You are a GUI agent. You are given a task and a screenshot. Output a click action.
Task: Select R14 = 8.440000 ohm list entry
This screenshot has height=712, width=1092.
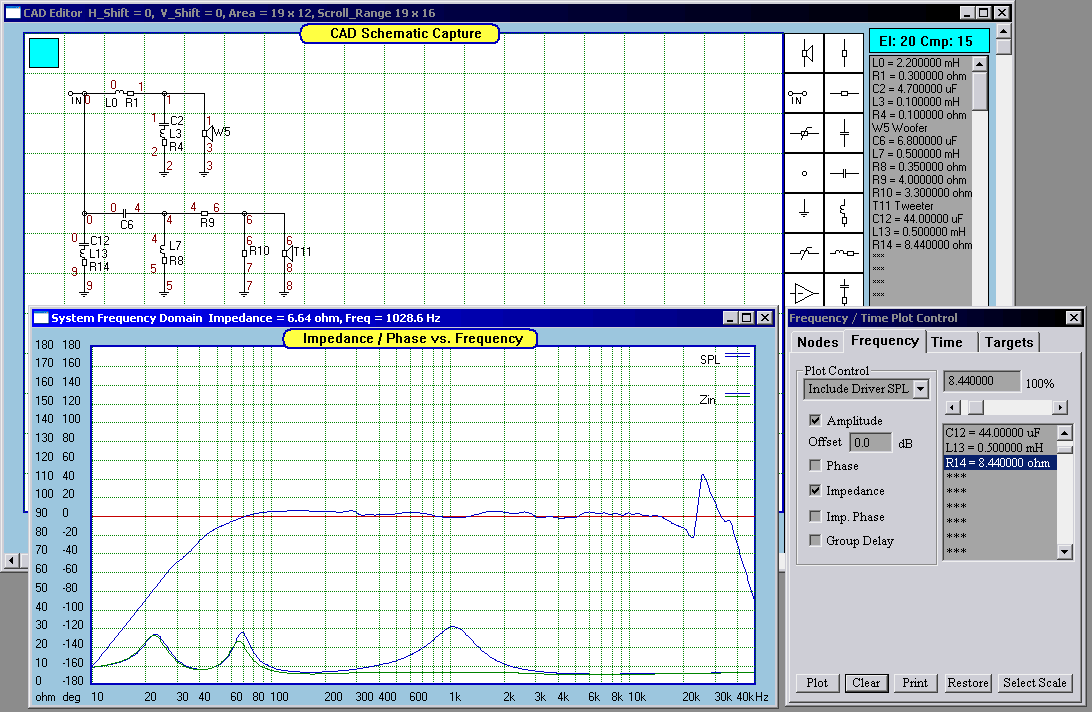[999, 463]
